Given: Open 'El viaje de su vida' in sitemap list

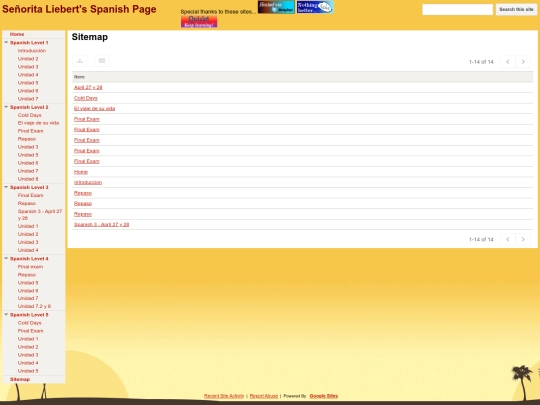Looking at the screenshot, I should tap(94, 108).
